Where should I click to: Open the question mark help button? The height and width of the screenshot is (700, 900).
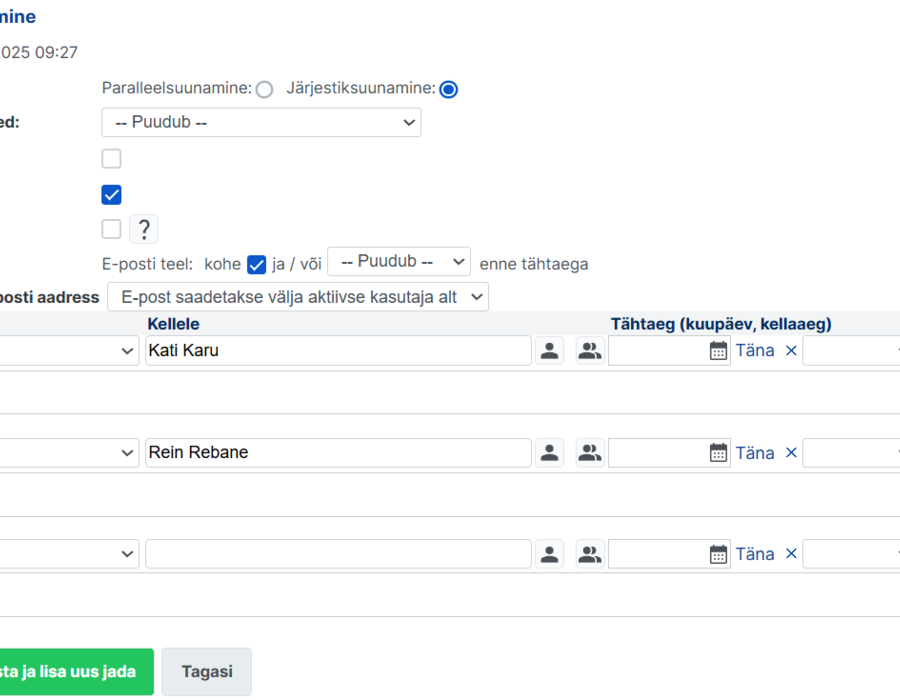[x=144, y=229]
